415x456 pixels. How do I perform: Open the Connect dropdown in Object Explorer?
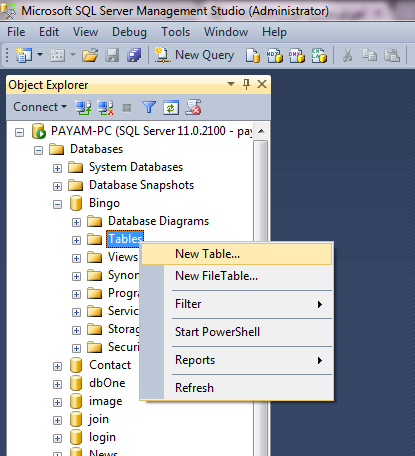(x=40, y=107)
